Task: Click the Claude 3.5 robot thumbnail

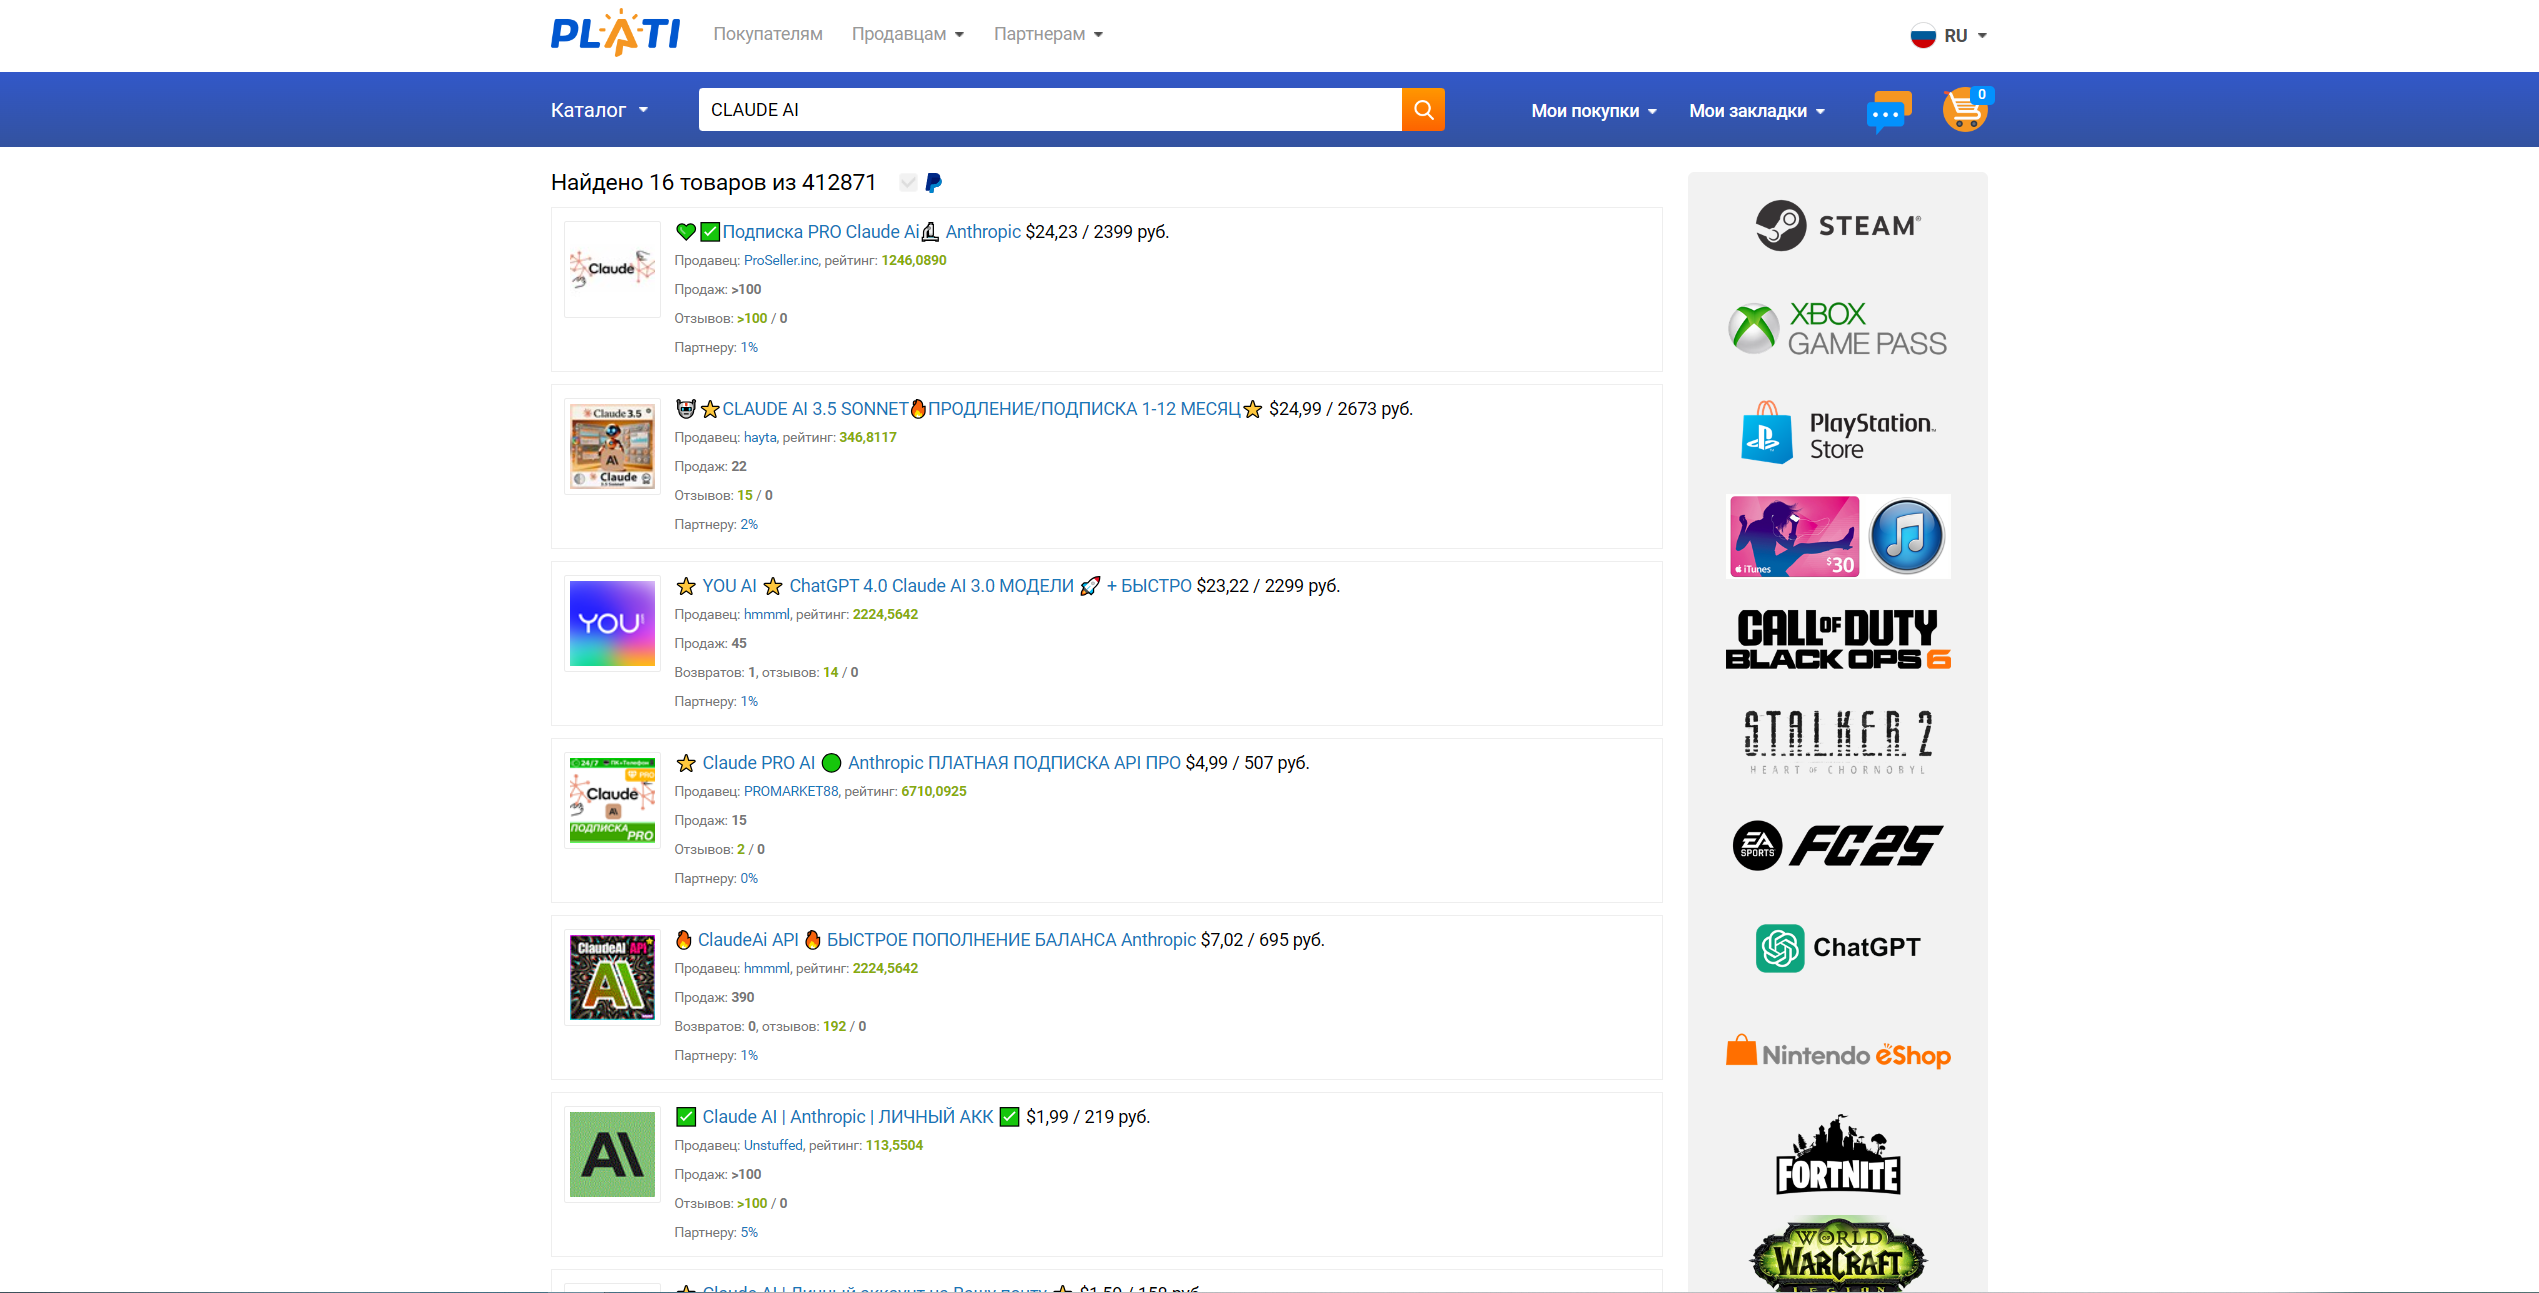Action: tap(612, 446)
